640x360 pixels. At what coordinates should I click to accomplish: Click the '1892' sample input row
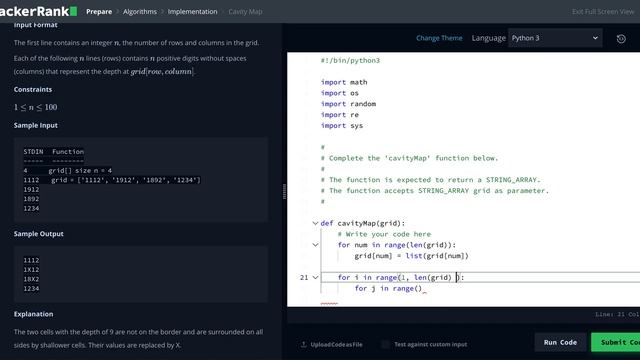pyautogui.click(x=31, y=199)
